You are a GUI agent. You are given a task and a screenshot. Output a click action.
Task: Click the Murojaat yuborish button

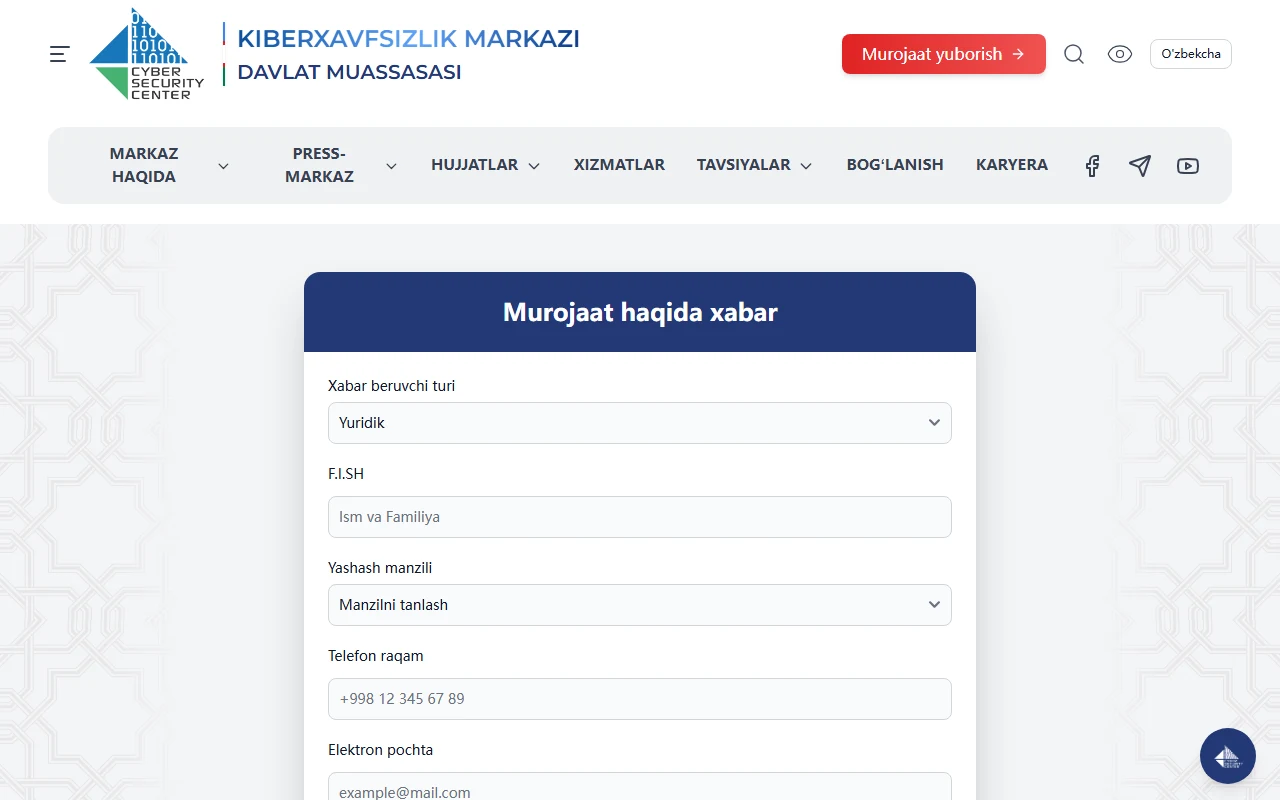(x=944, y=54)
